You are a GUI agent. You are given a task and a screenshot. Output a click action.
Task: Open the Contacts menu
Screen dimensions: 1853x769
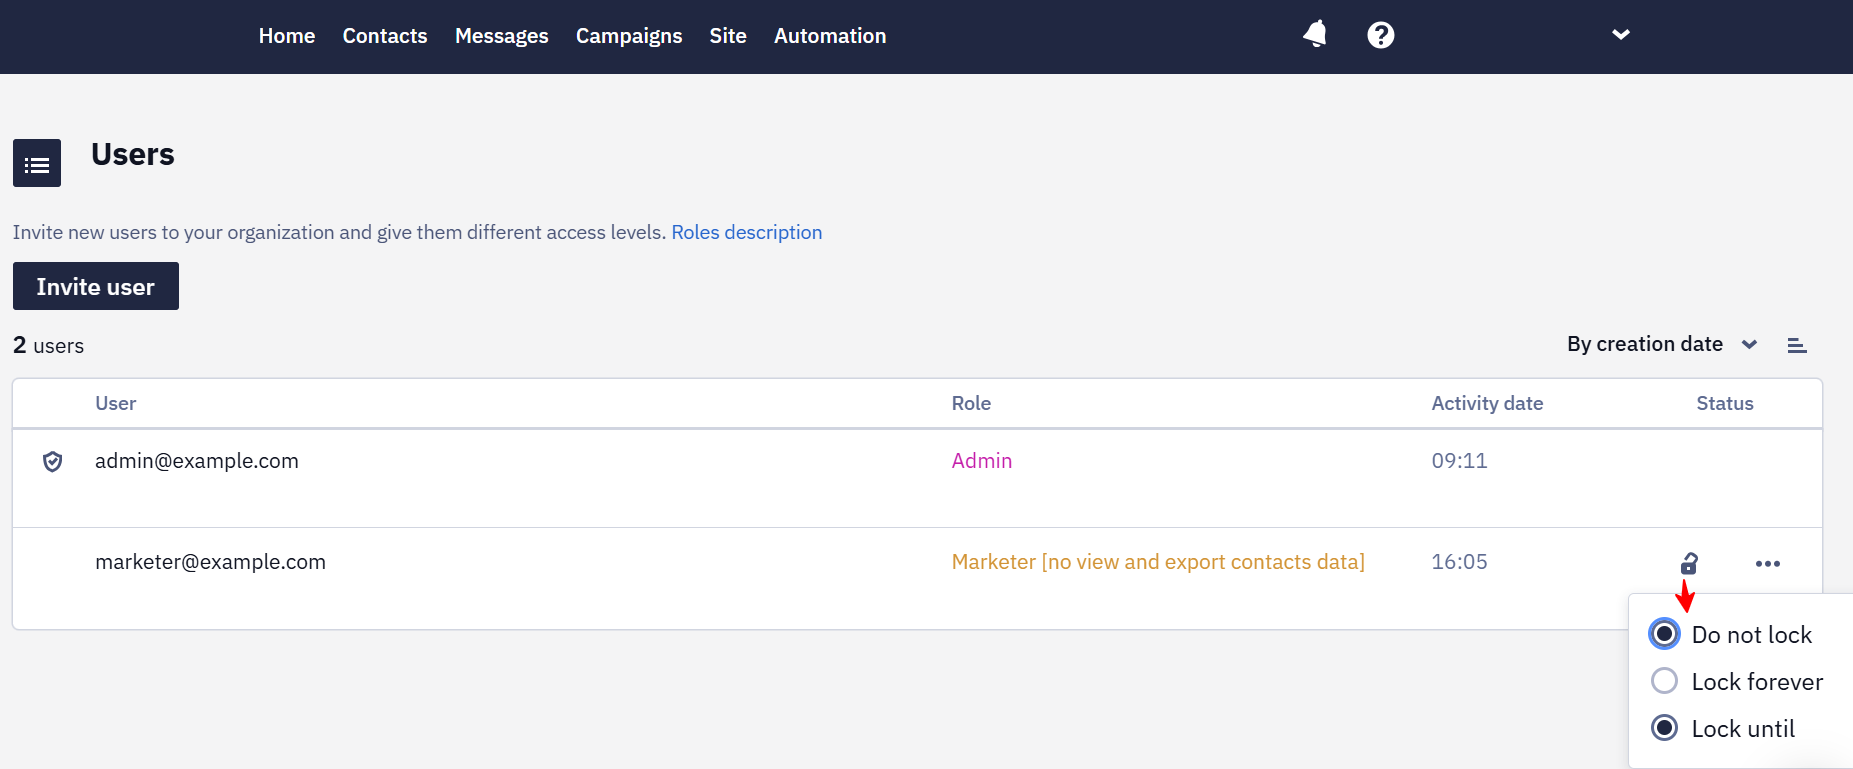point(385,36)
